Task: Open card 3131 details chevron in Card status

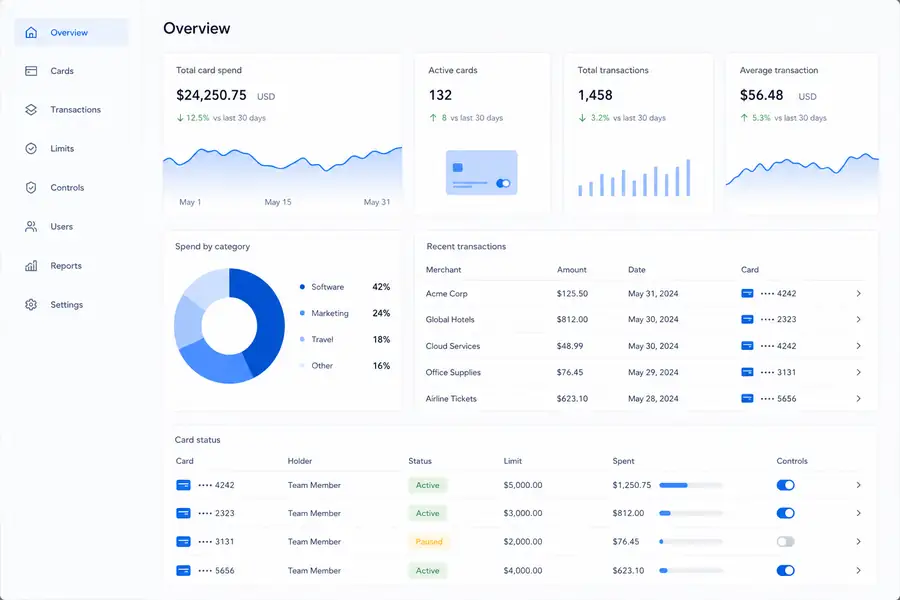Action: (859, 541)
